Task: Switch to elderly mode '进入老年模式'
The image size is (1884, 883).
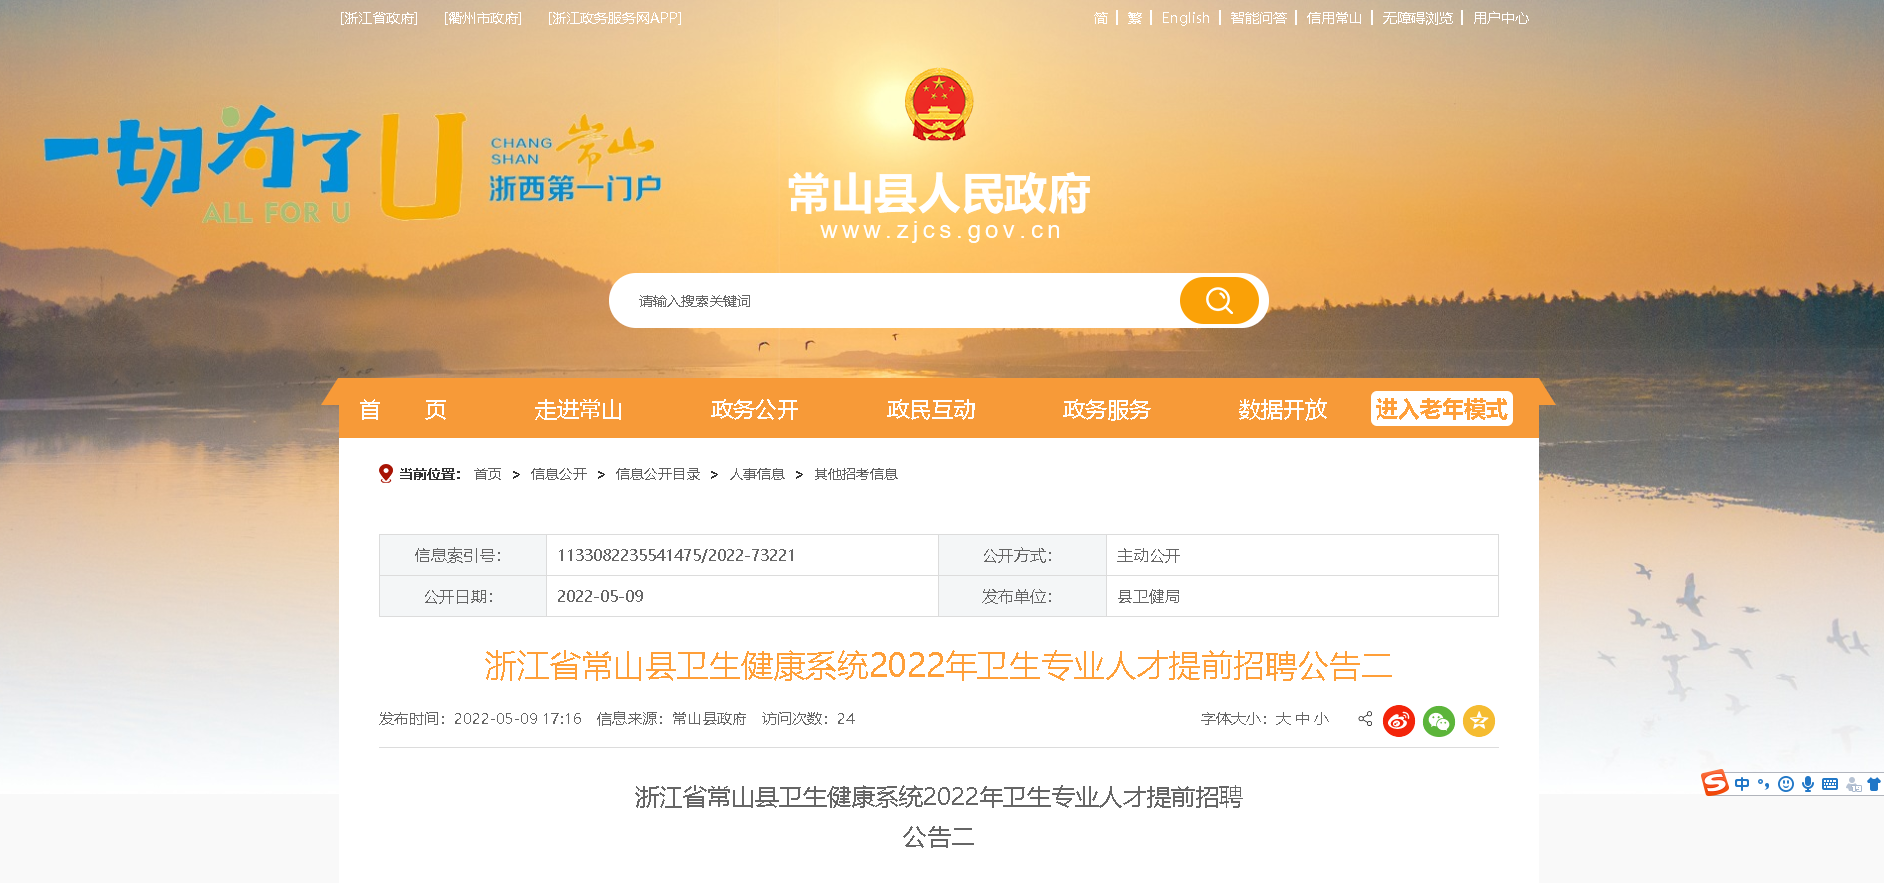Action: tap(1441, 409)
